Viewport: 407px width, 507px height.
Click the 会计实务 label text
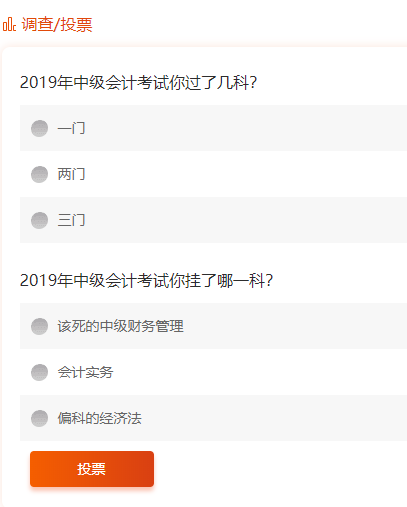tap(85, 372)
